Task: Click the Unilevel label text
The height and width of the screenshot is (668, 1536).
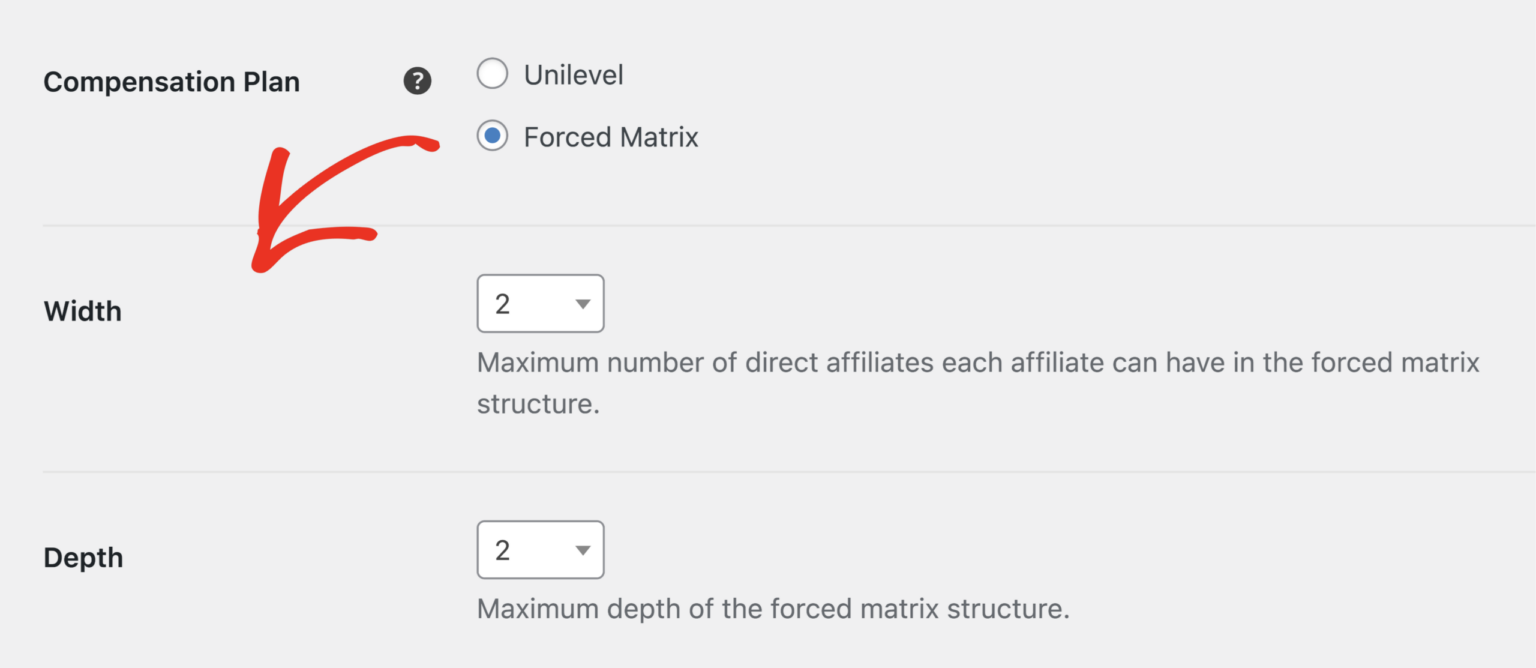Action: coord(574,73)
